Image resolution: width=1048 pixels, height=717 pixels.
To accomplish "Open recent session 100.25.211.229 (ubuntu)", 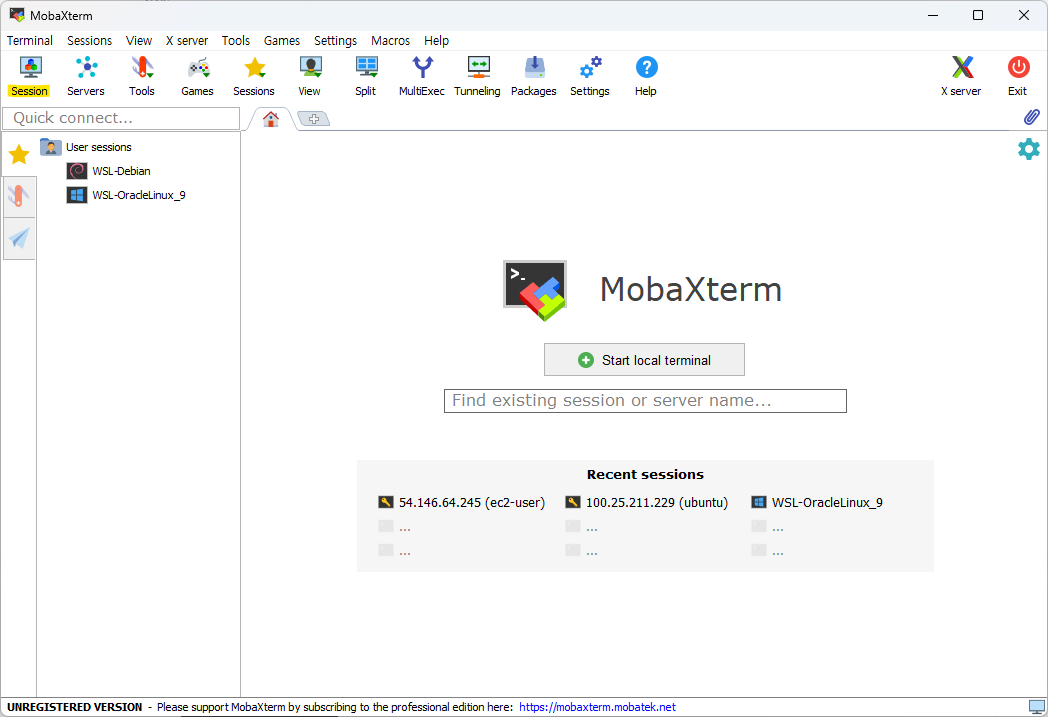I will tap(647, 503).
